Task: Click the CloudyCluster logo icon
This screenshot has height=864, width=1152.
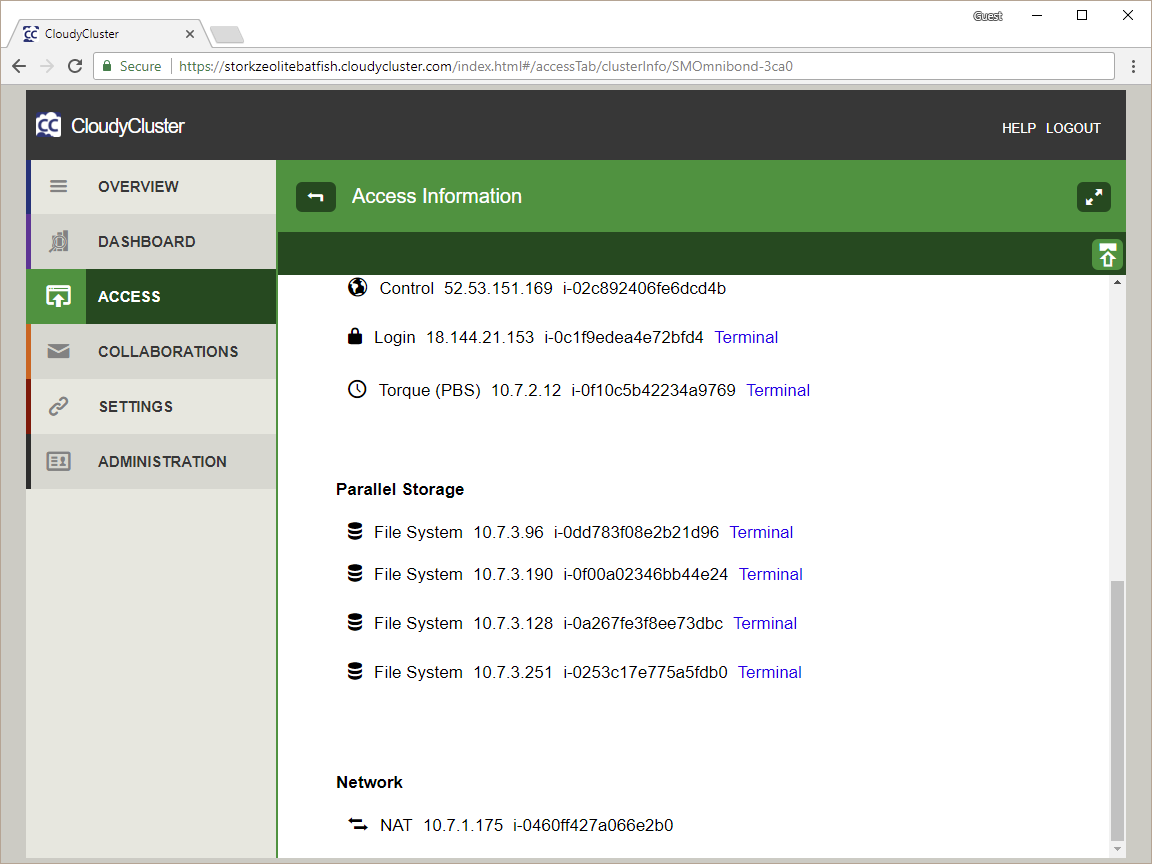Action: point(48,126)
